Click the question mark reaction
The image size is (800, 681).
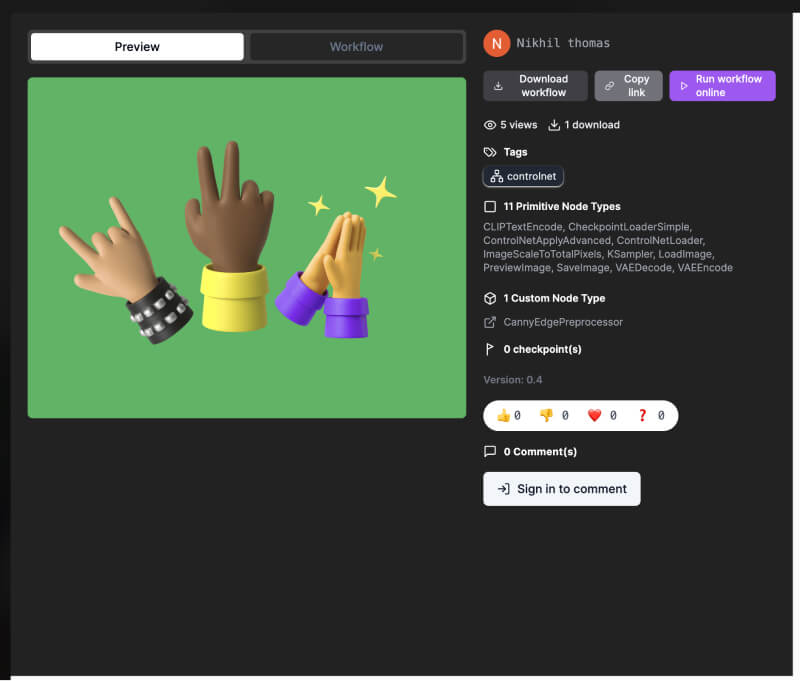tap(642, 415)
